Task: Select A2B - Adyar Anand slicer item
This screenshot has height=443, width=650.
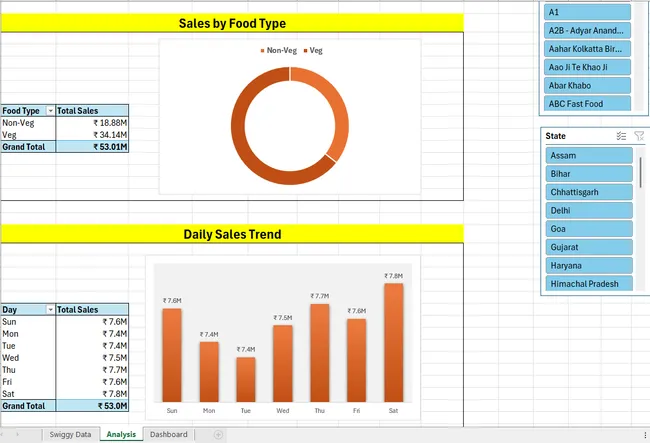Action: point(587,30)
